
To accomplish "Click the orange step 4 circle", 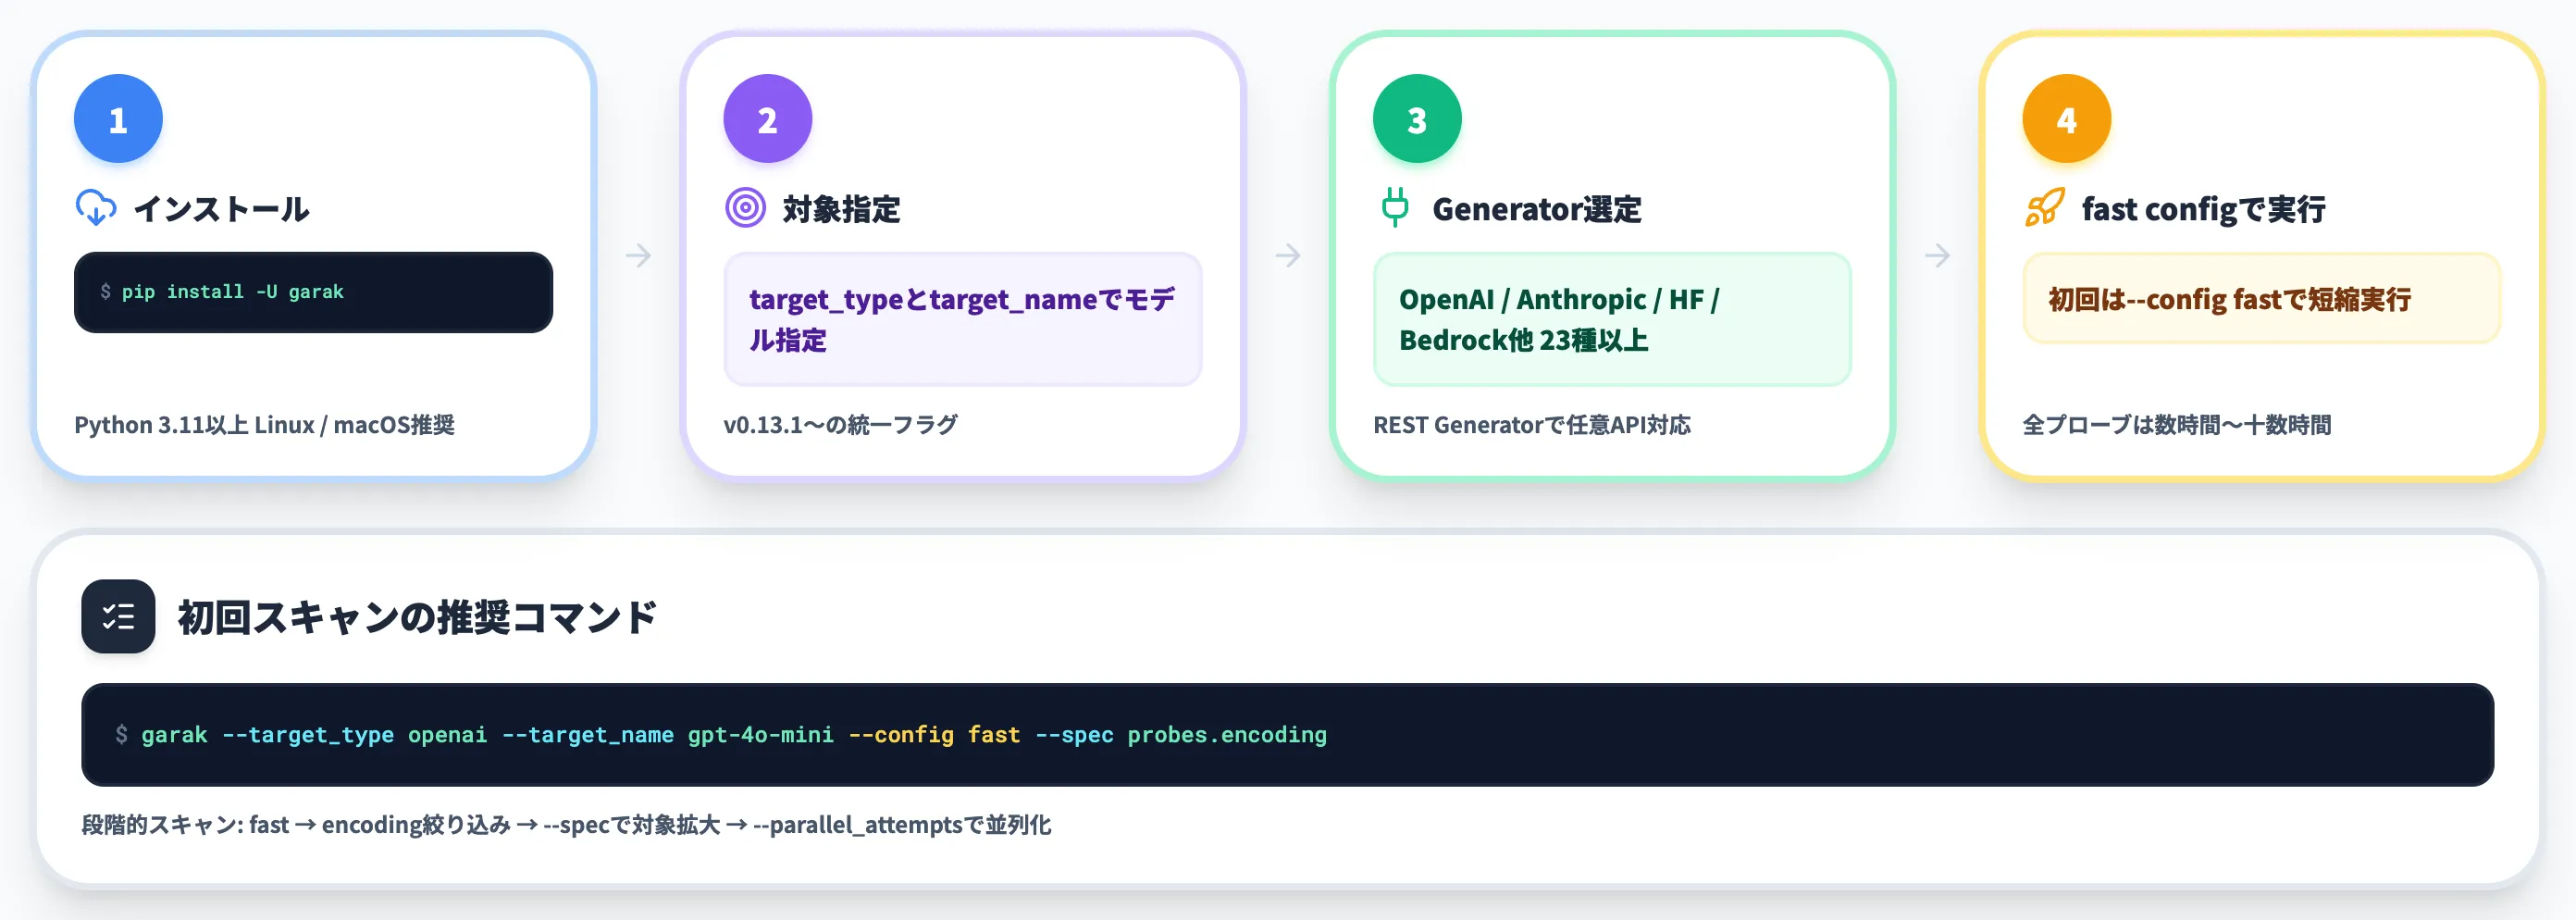I will 2067,119.
